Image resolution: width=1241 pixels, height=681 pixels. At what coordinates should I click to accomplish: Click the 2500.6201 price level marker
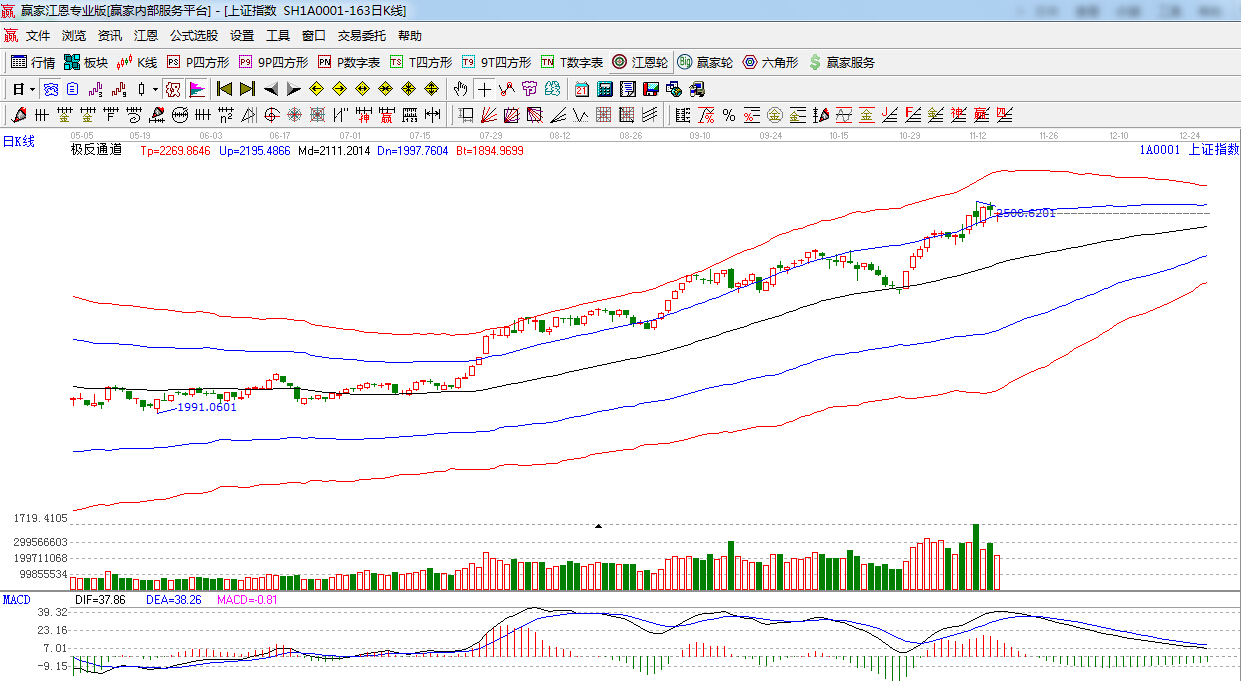click(1025, 213)
